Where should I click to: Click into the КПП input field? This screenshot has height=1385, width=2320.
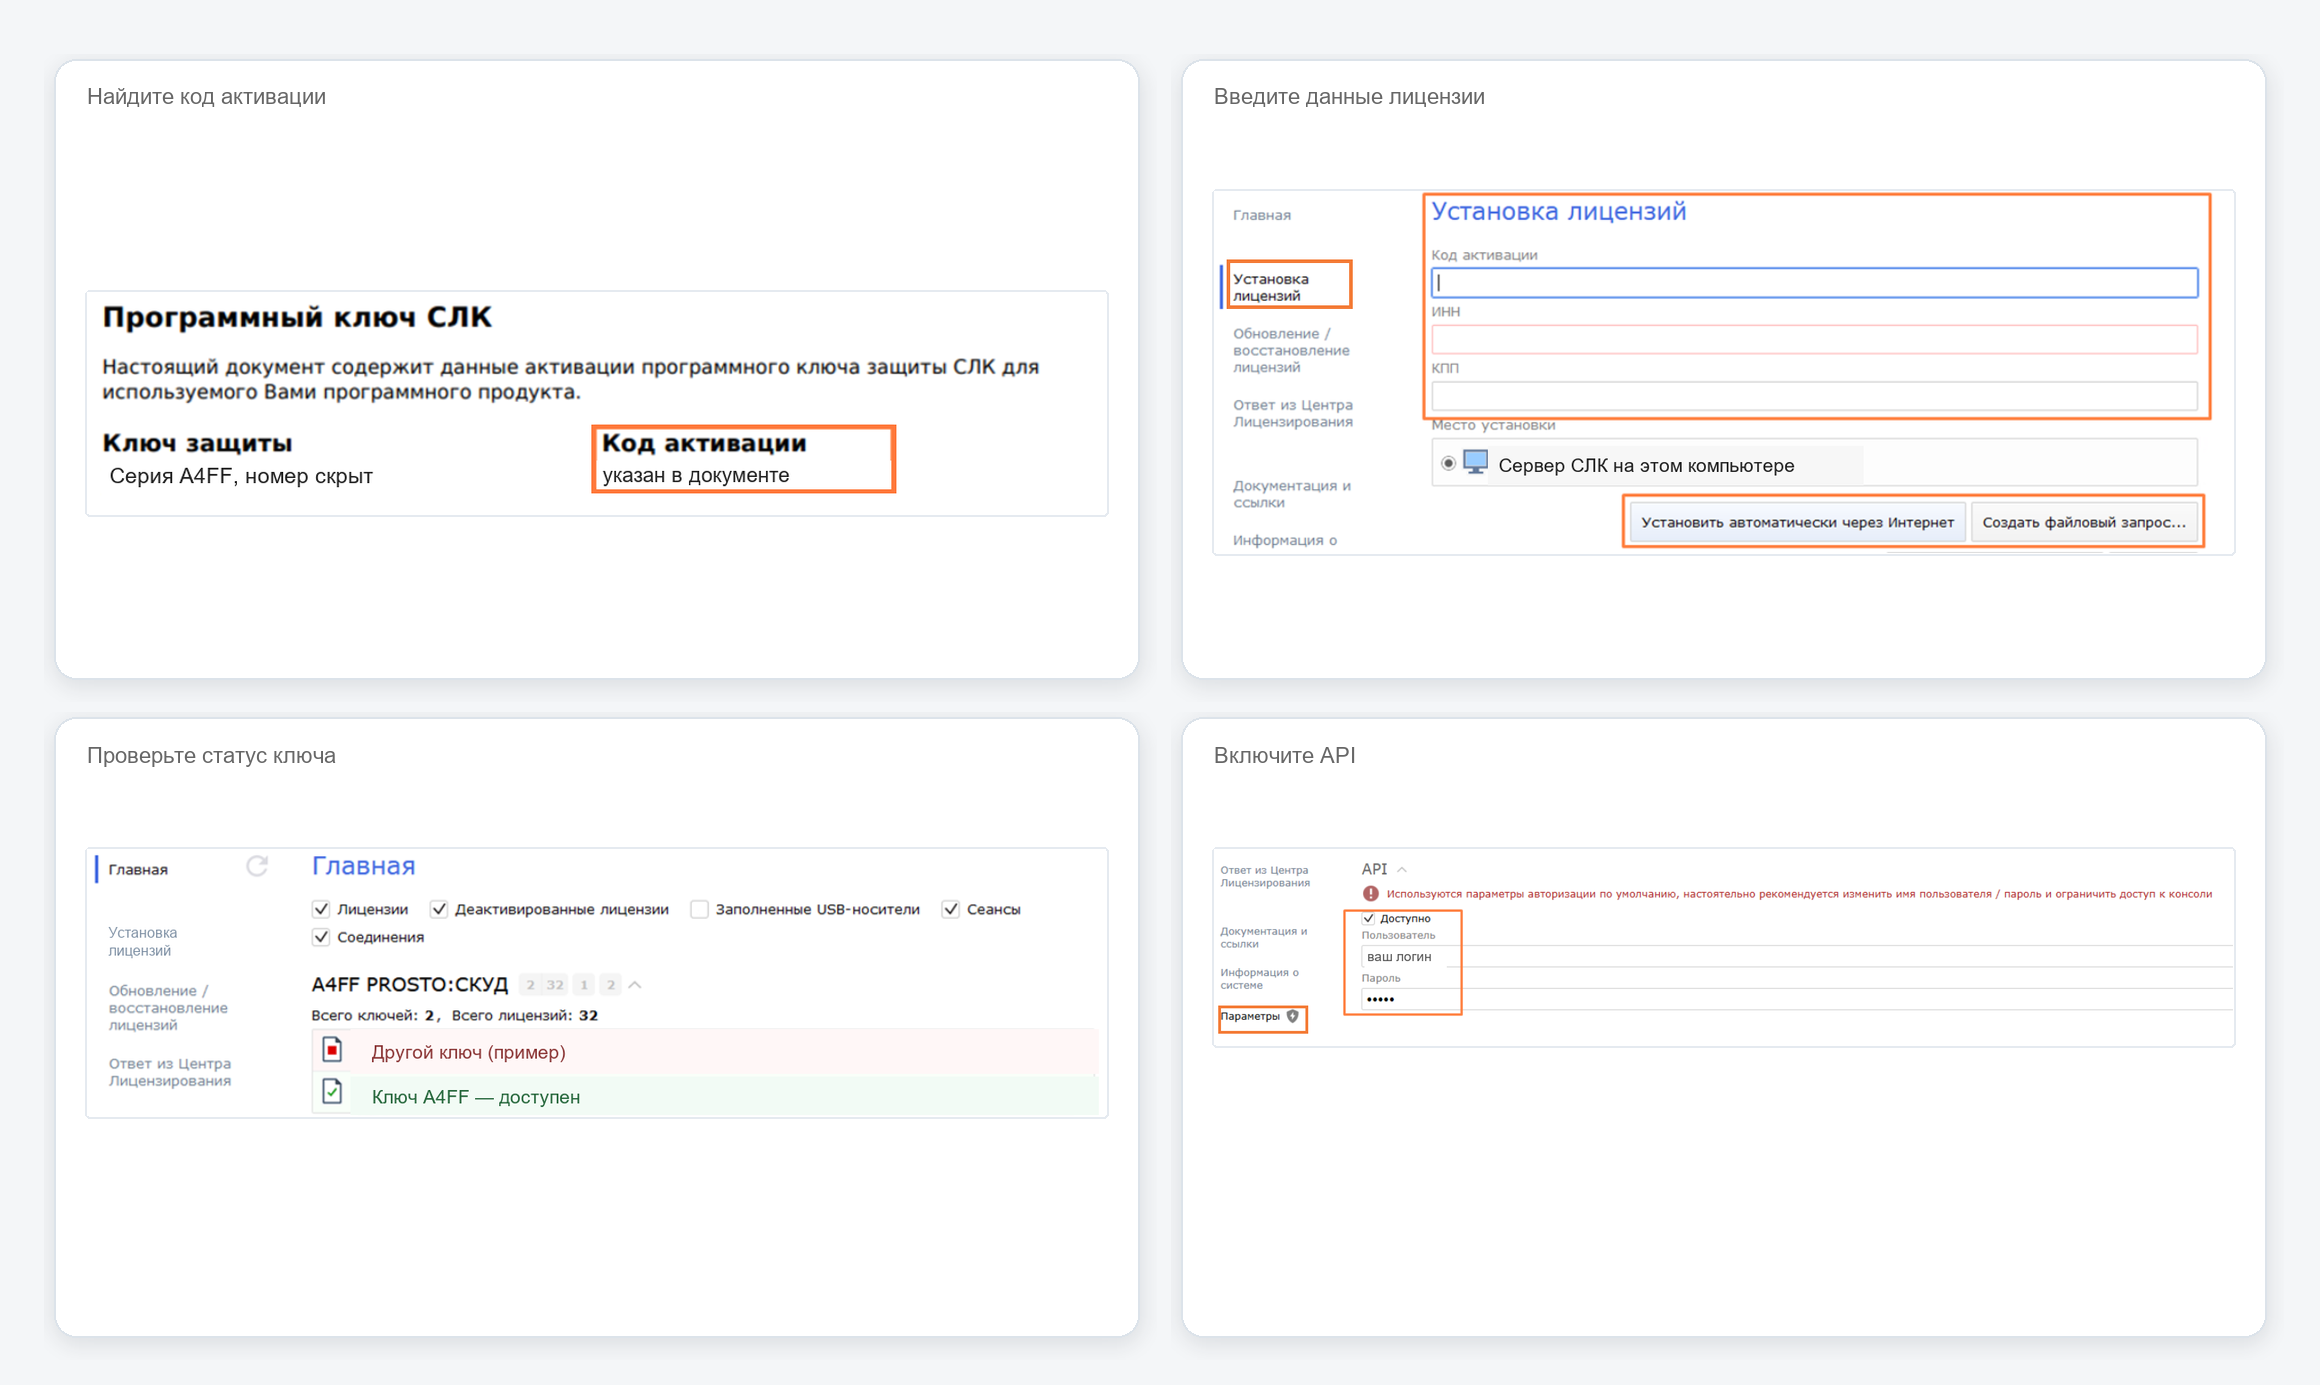coord(1814,396)
